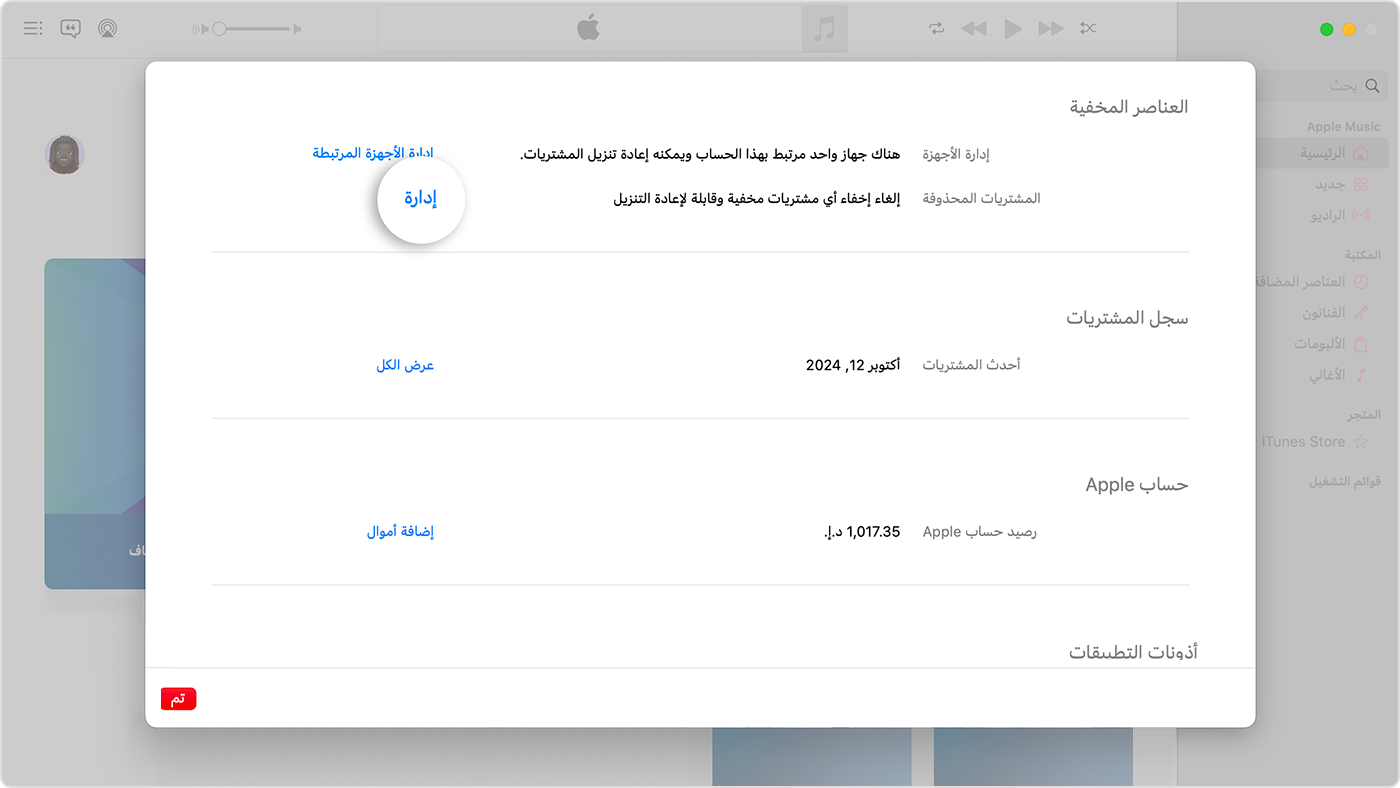Click the AirPlay icon
1400x788 pixels.
click(107, 29)
